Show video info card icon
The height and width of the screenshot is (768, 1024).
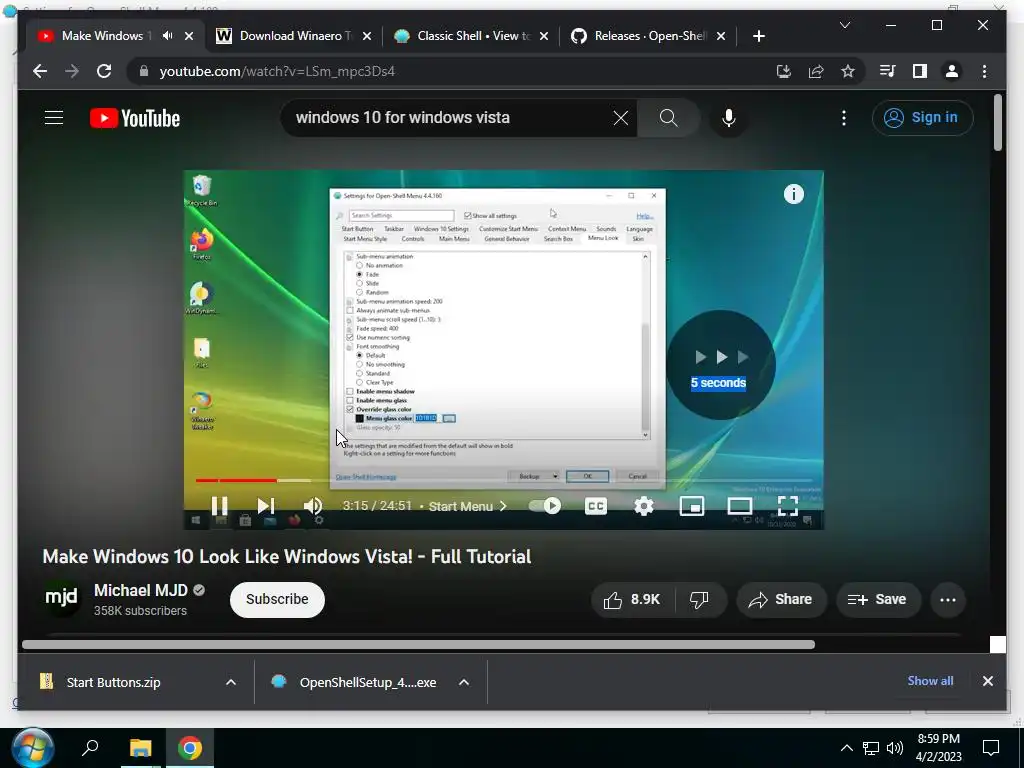tap(793, 194)
